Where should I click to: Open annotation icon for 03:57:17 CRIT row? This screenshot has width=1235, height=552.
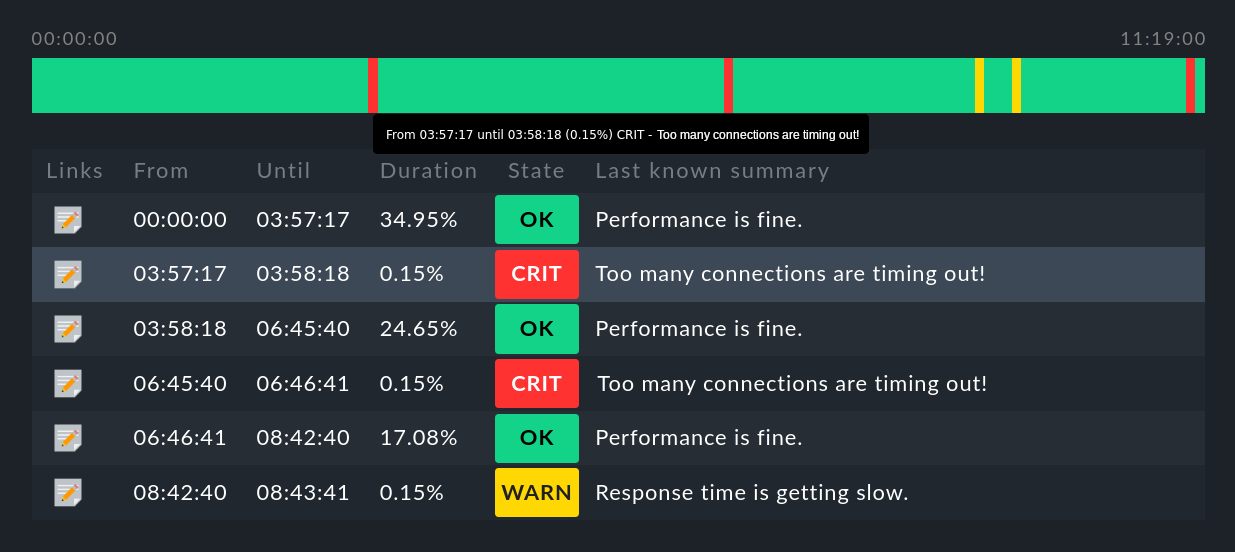coord(68,274)
